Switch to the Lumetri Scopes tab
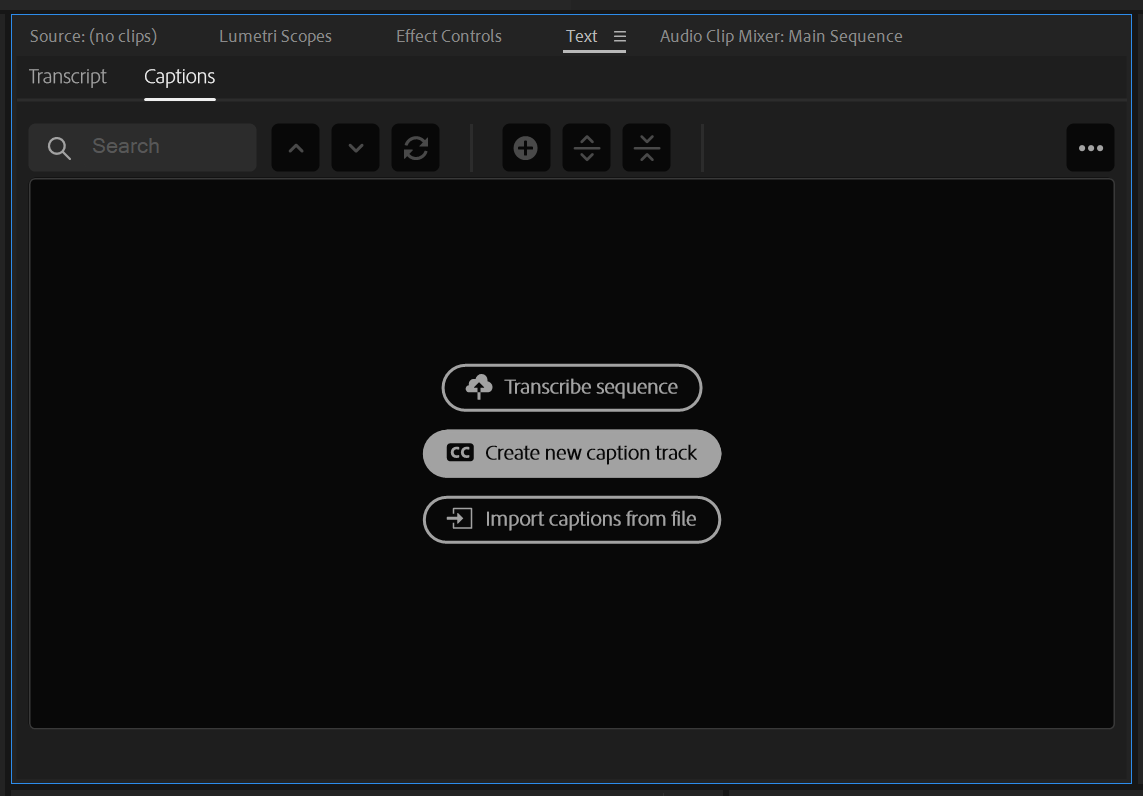 [x=275, y=36]
